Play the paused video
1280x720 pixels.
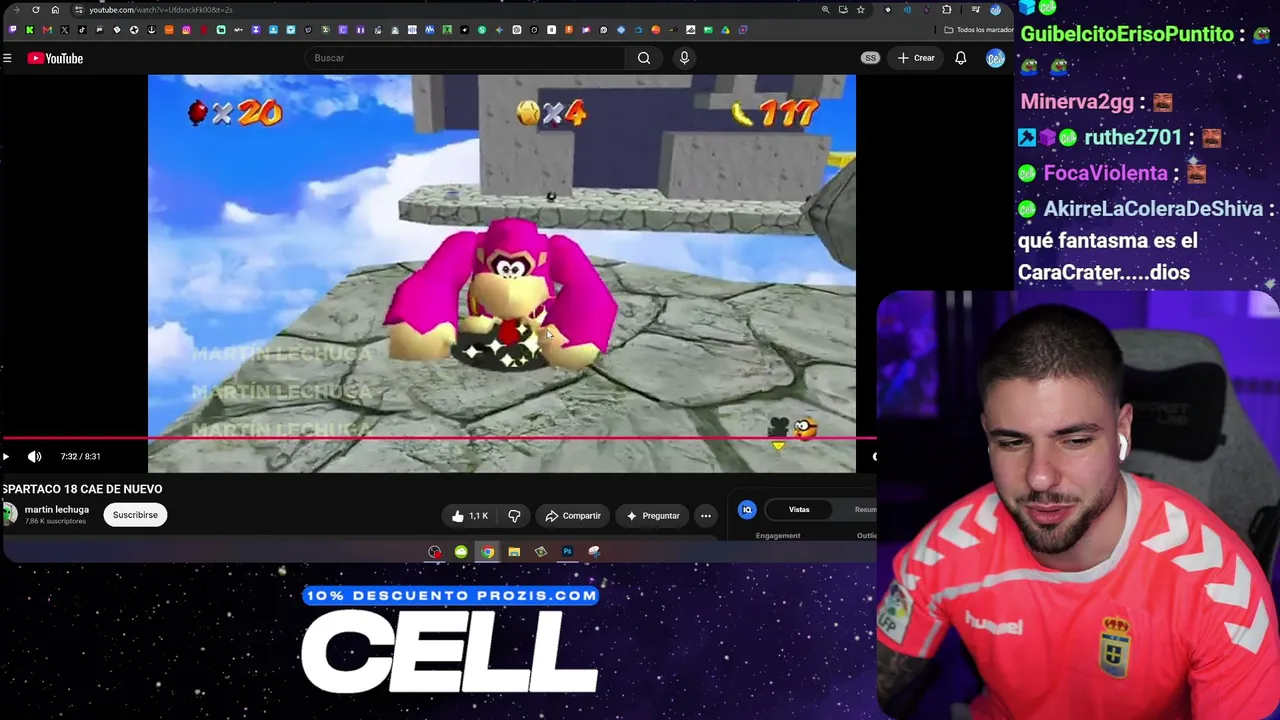[x=6, y=457]
